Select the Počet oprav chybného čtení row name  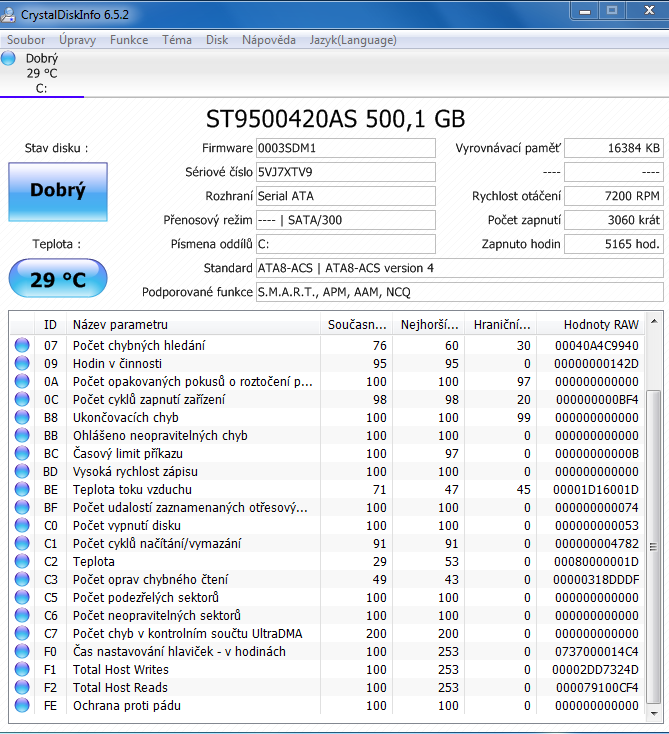click(150, 580)
